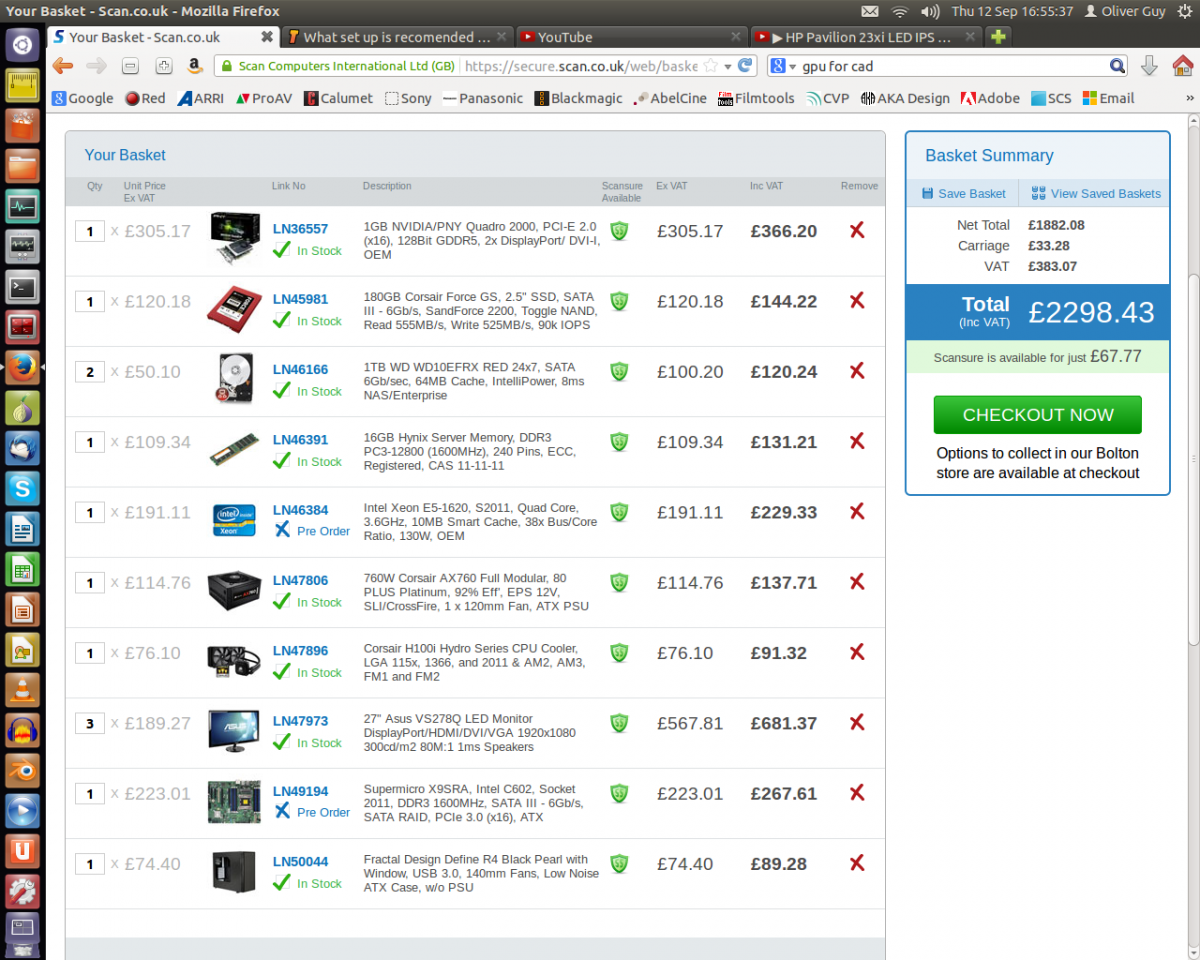Open View Saved Baskets
The width and height of the screenshot is (1200, 960).
[x=1096, y=193]
